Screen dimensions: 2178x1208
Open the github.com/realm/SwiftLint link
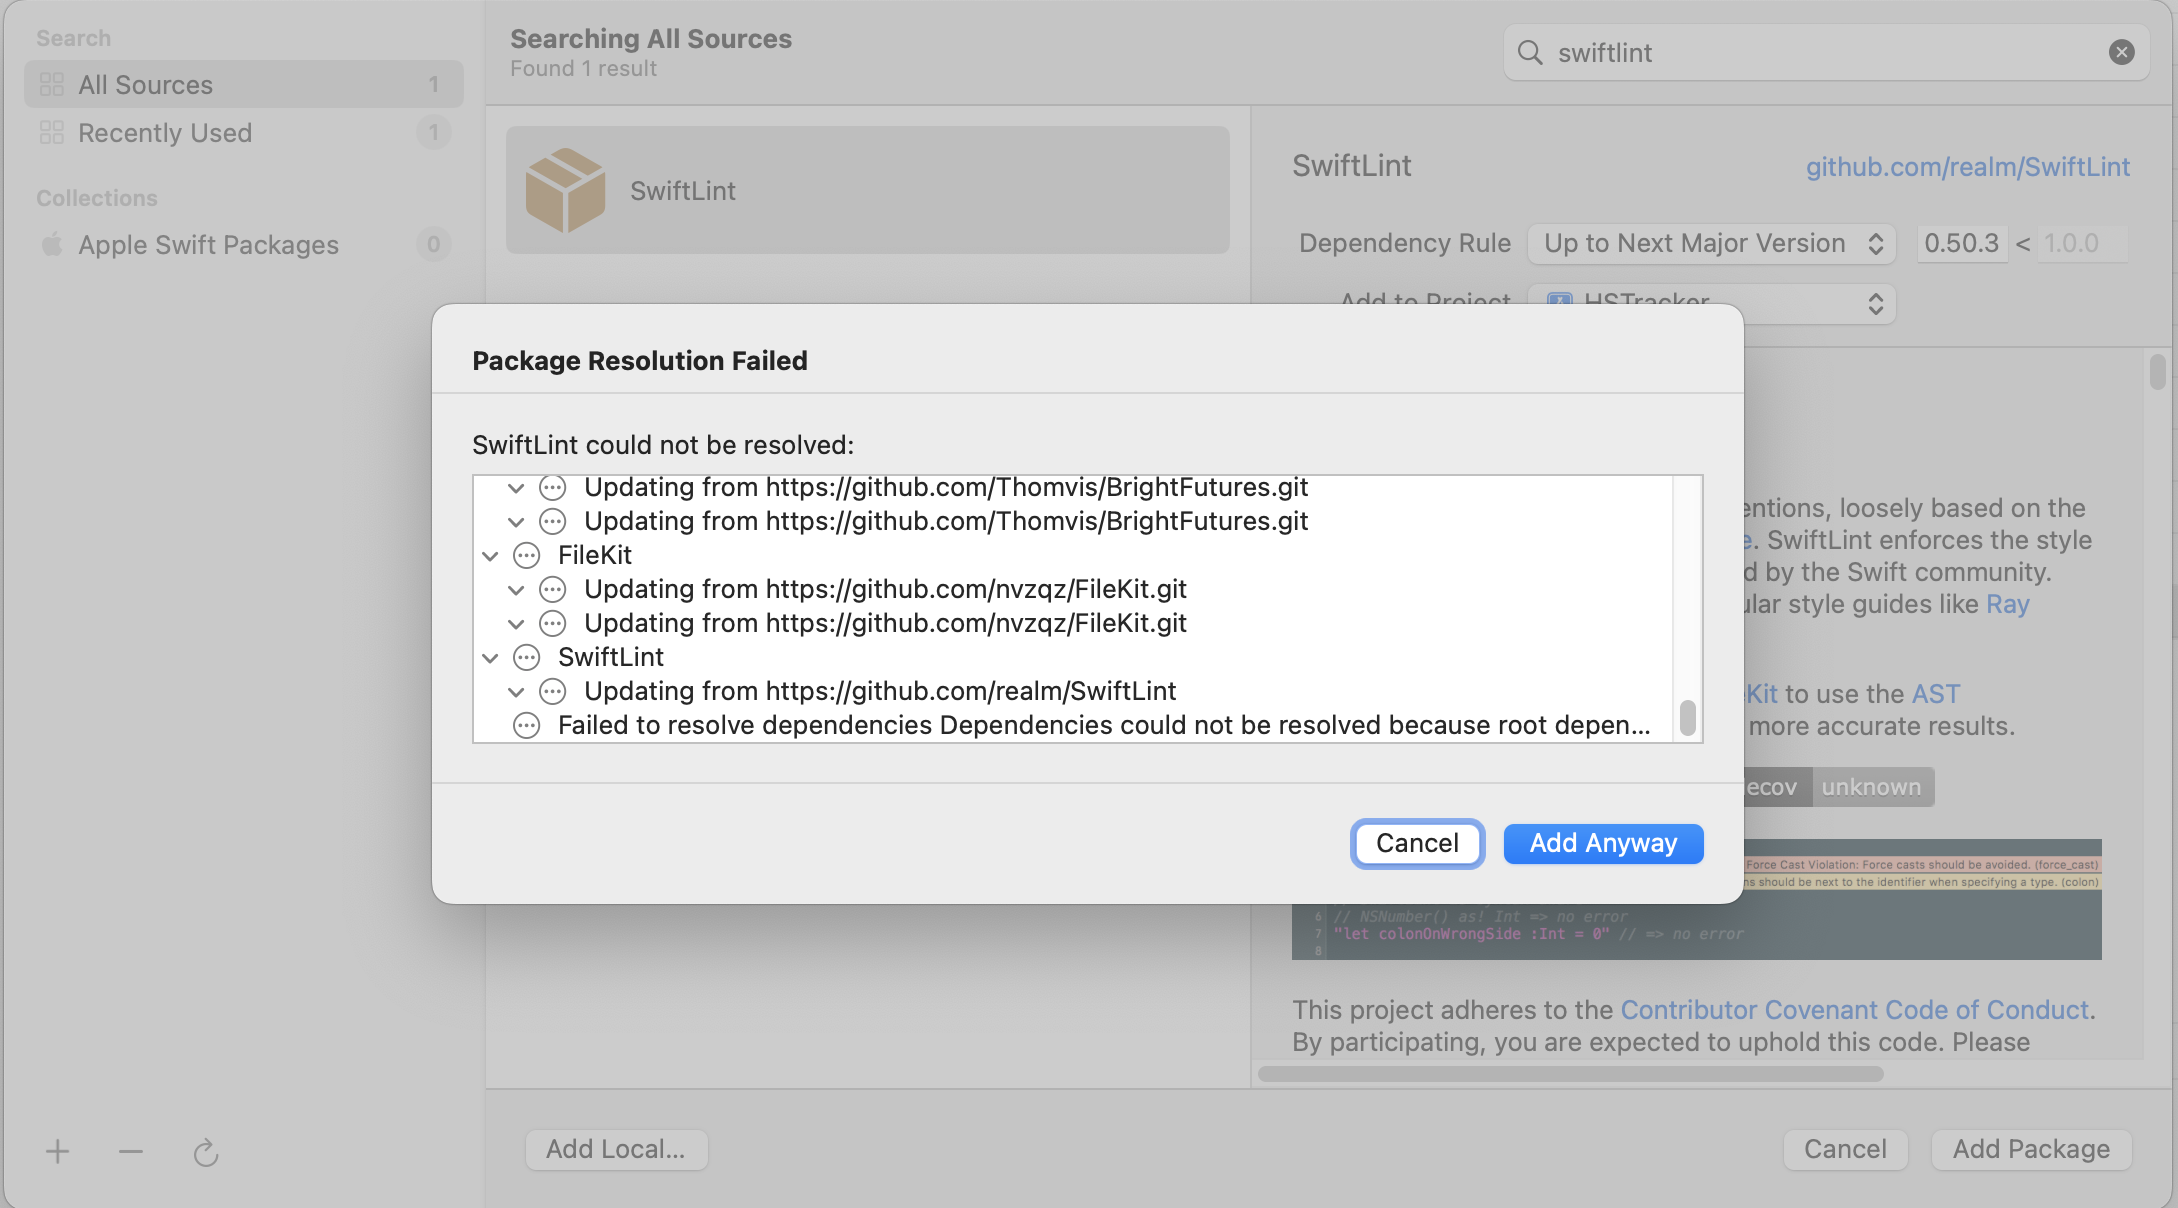coord(1967,167)
